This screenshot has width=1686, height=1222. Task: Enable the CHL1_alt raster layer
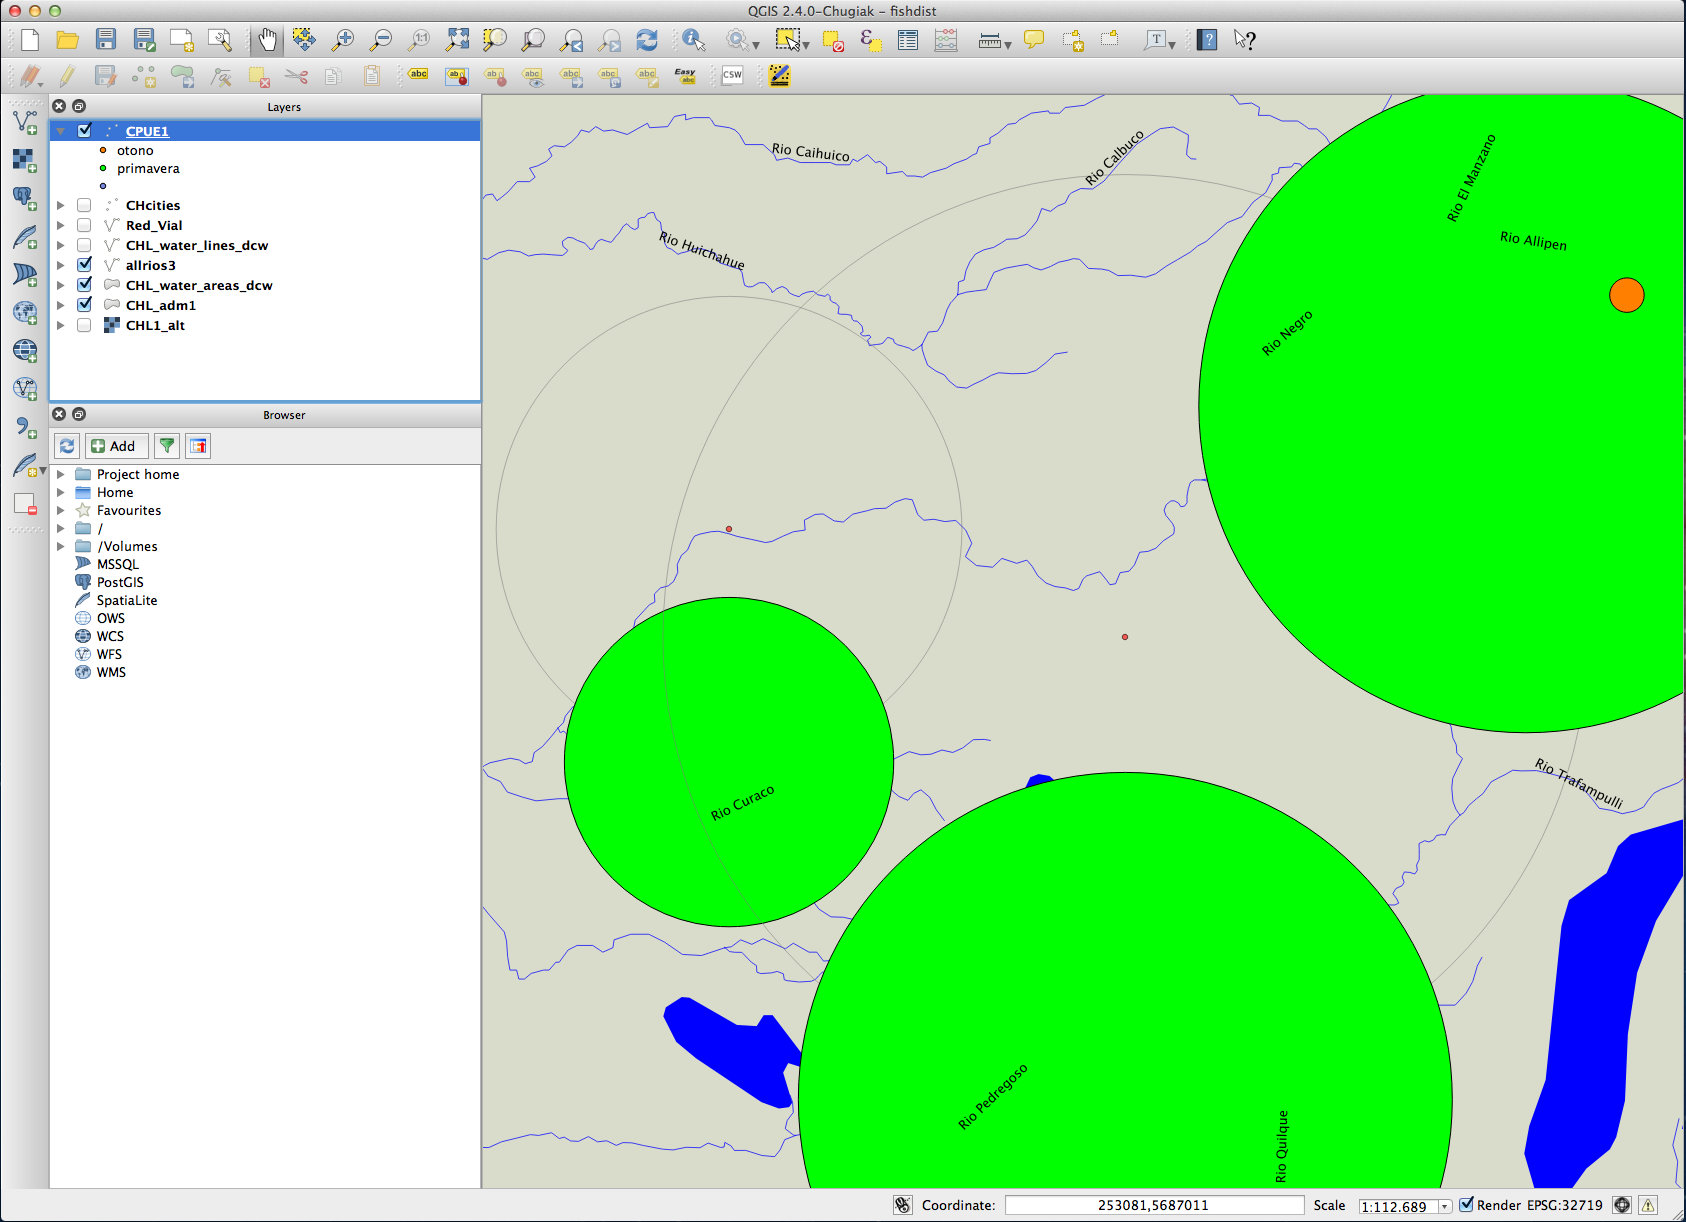[84, 325]
